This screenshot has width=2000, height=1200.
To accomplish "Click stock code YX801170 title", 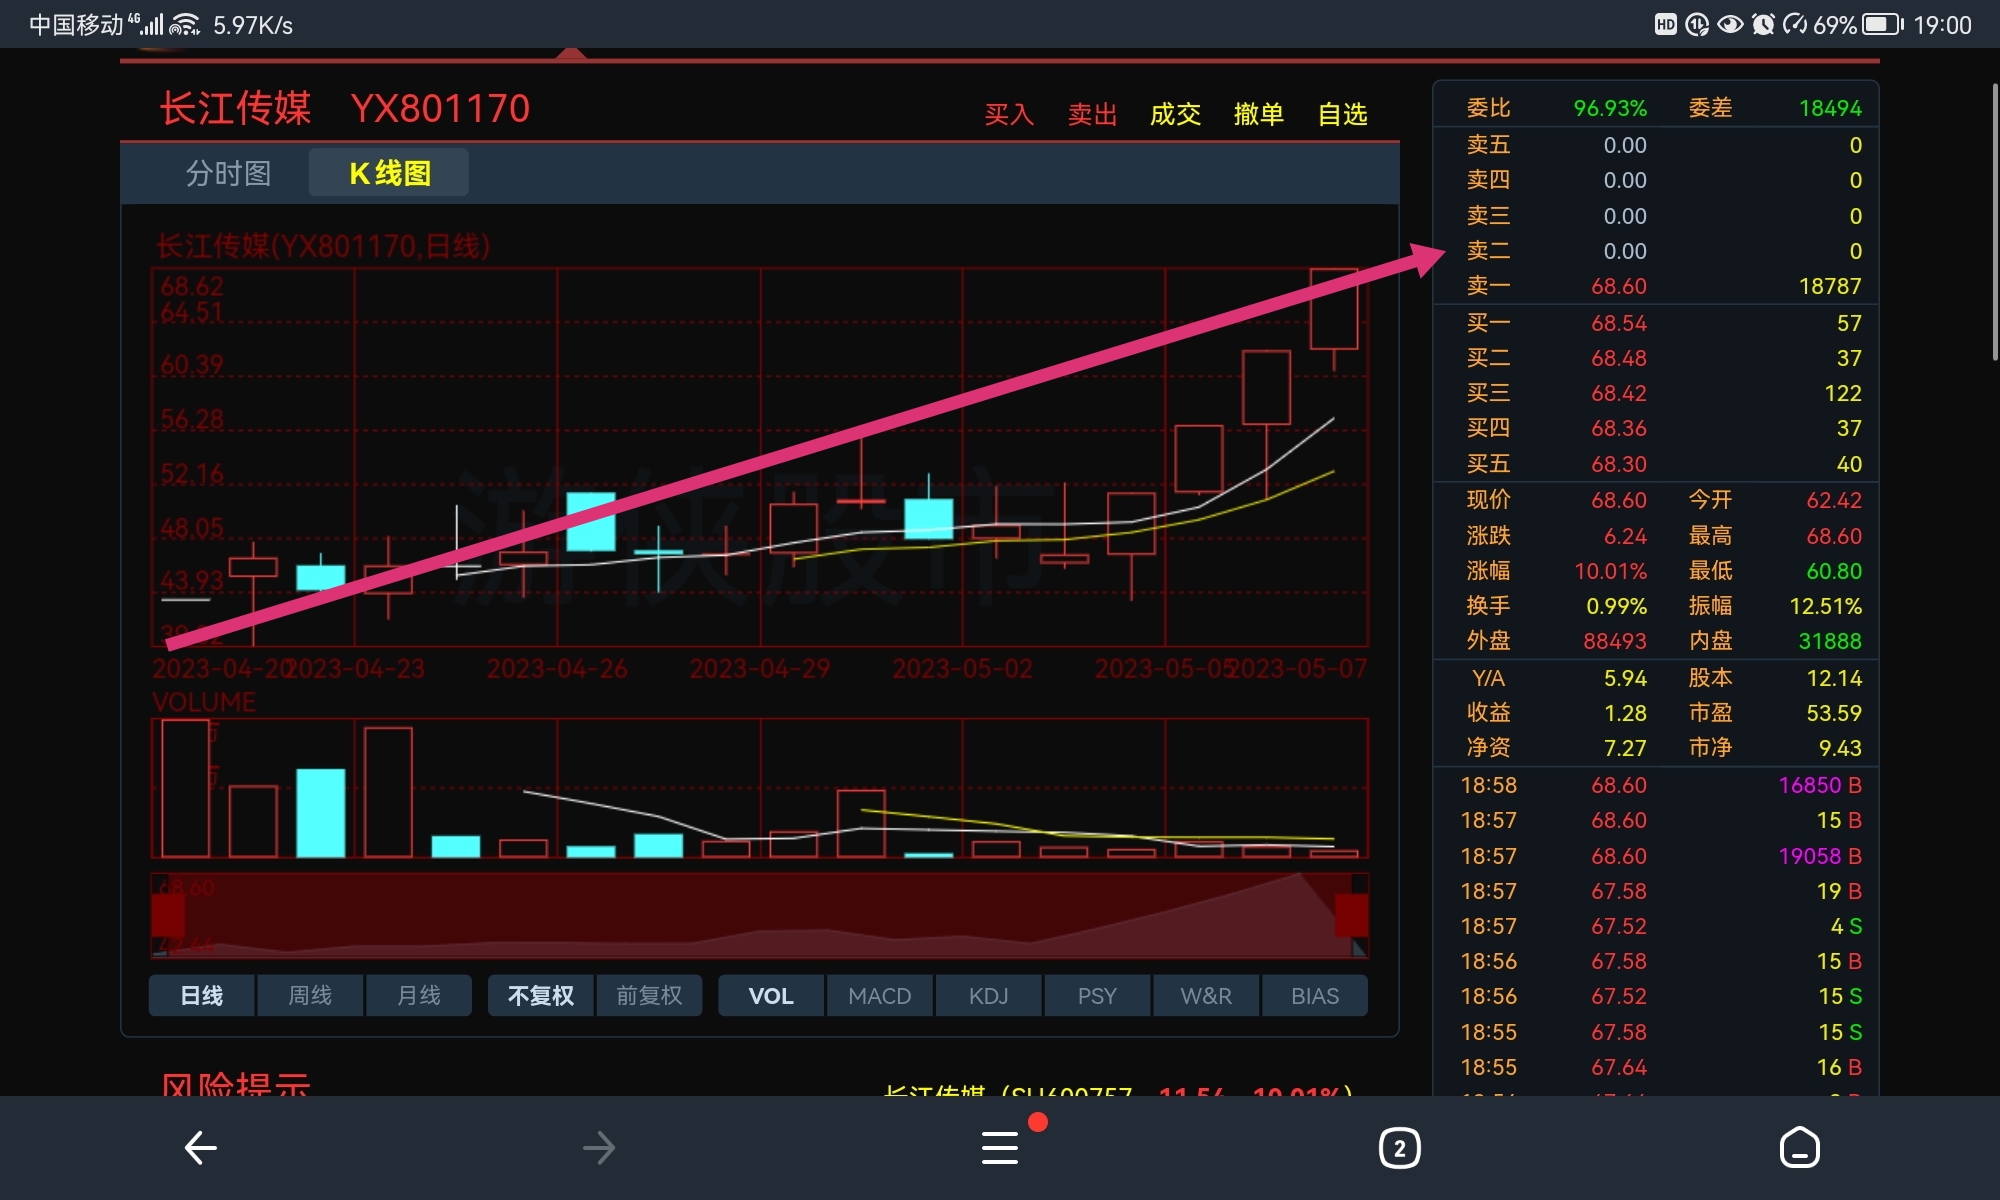I will pos(440,109).
